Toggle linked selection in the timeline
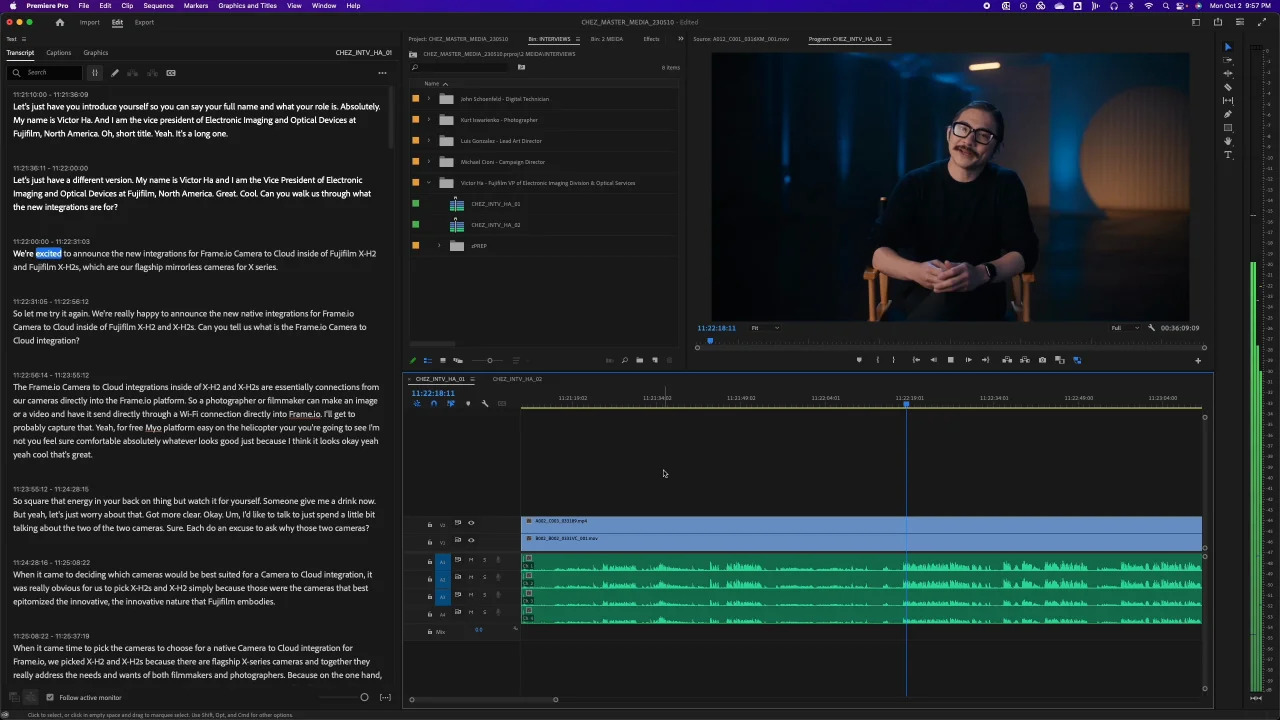The image size is (1280, 720). (450, 404)
